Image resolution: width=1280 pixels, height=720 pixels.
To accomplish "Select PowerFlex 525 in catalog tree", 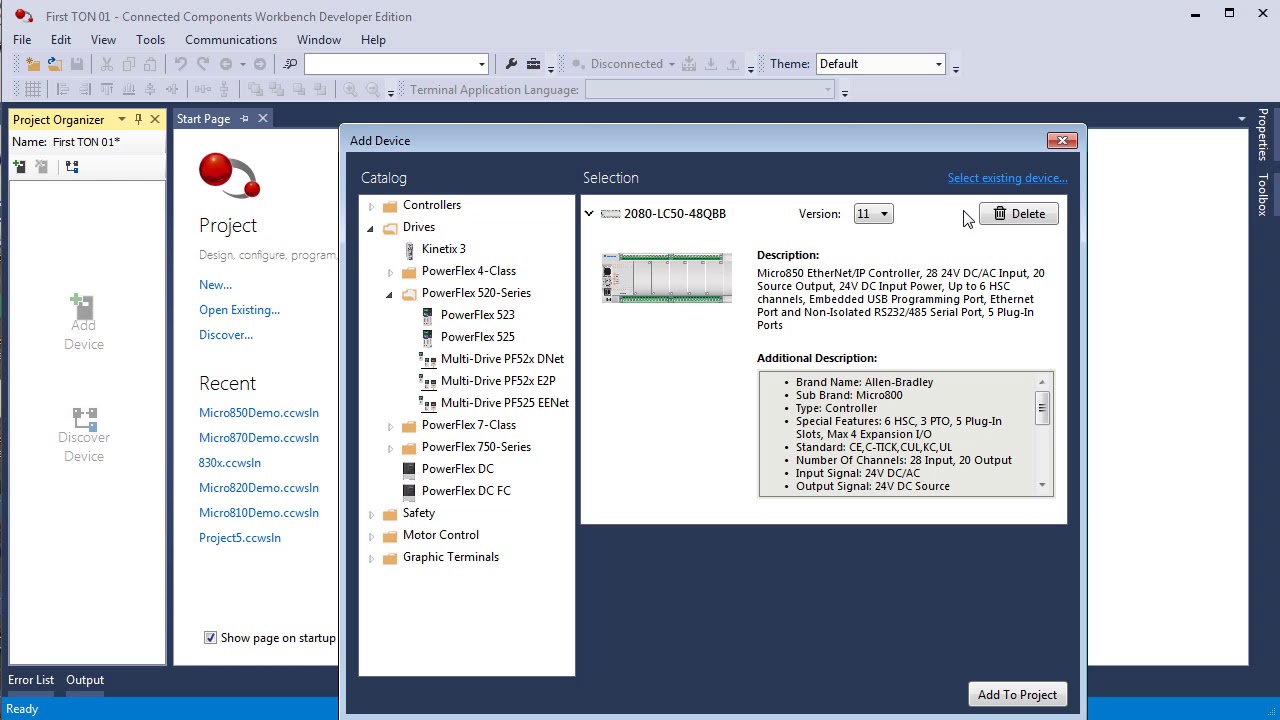I will point(477,337).
